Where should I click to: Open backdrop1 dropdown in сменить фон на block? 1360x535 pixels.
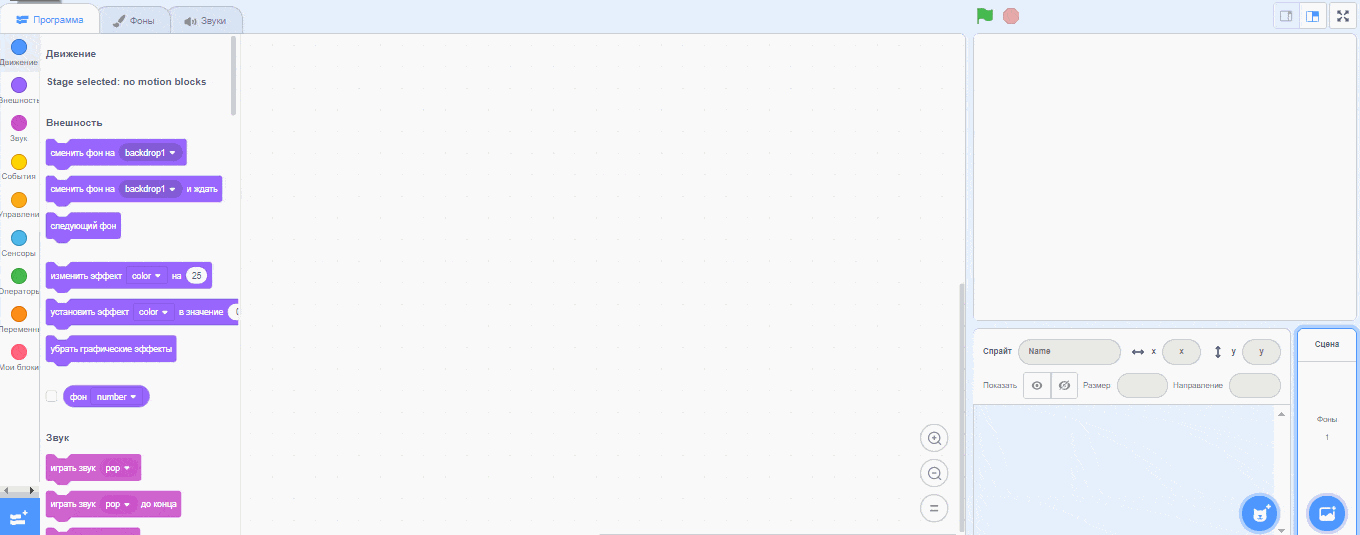150,153
